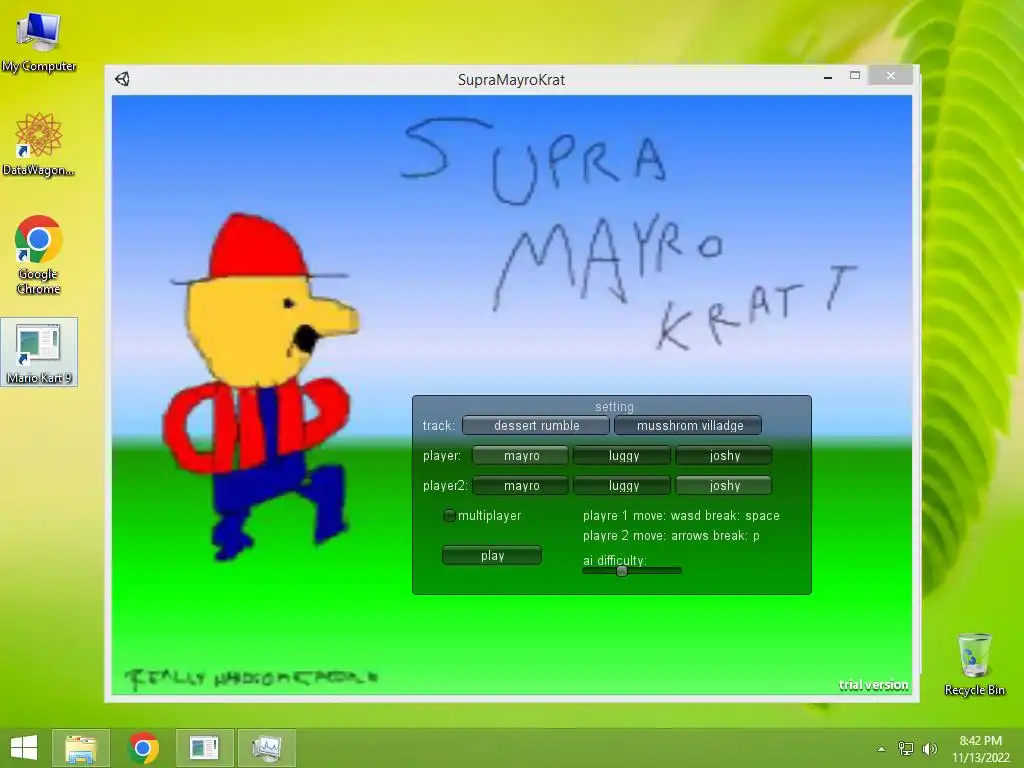Image resolution: width=1024 pixels, height=768 pixels.
Task: Click the 'player2:' label
Action: pos(445,486)
